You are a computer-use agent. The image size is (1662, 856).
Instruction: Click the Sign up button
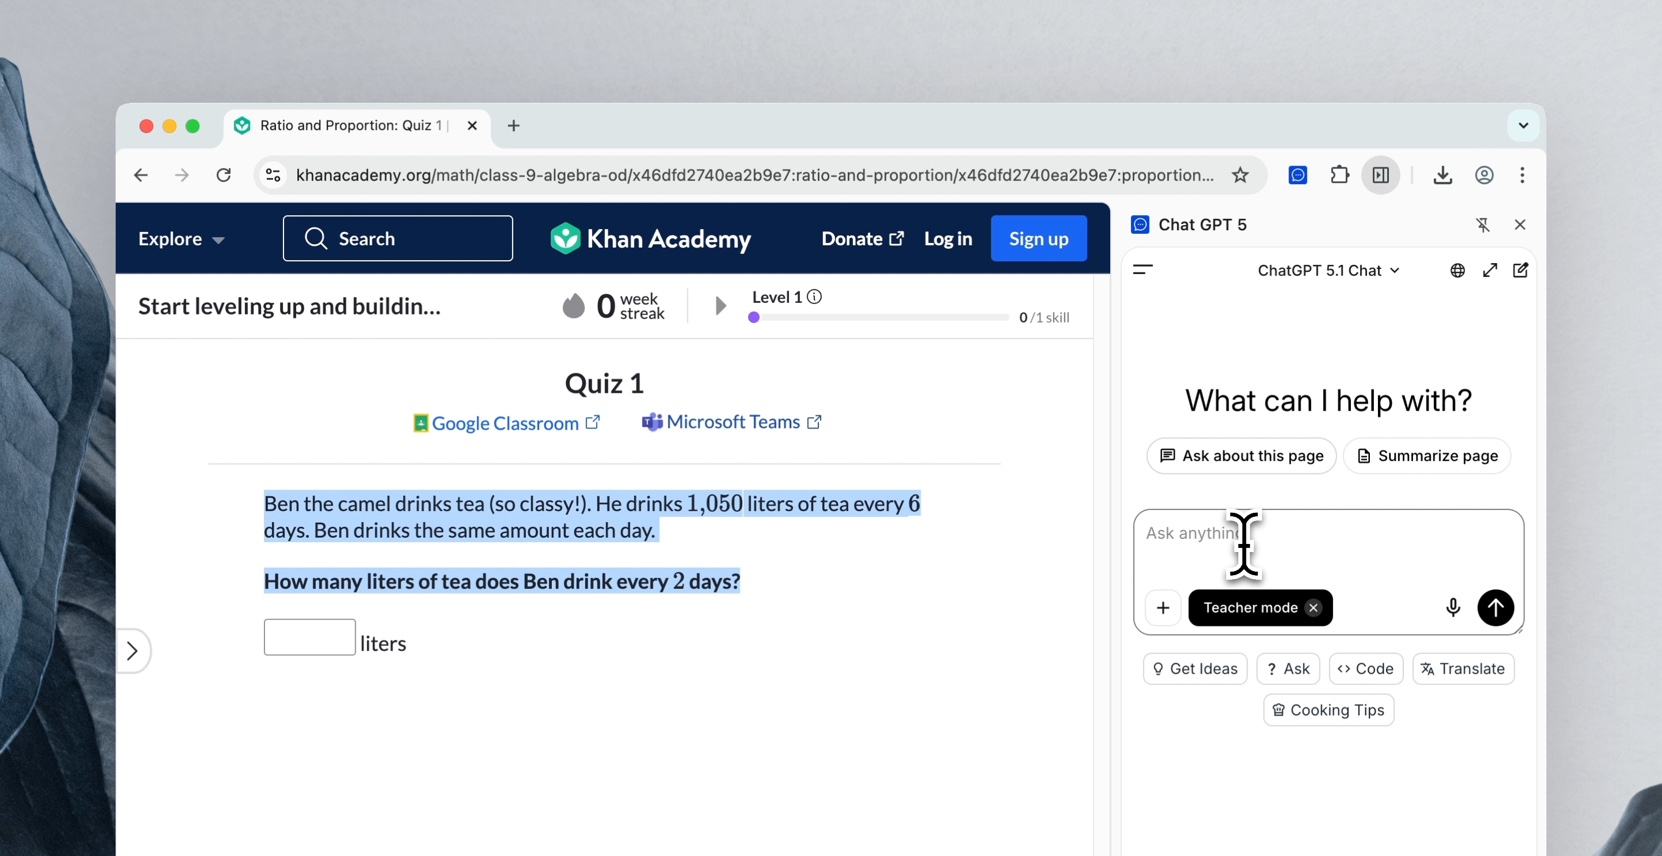tap(1038, 239)
